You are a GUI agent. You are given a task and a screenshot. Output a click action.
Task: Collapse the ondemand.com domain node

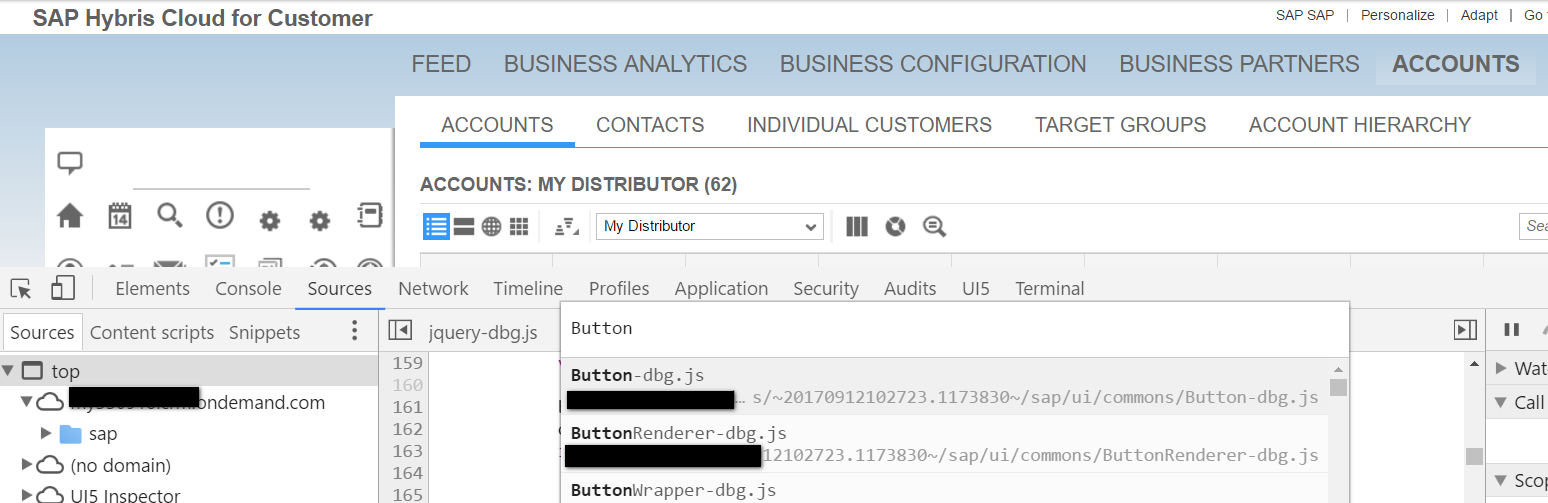[x=26, y=403]
